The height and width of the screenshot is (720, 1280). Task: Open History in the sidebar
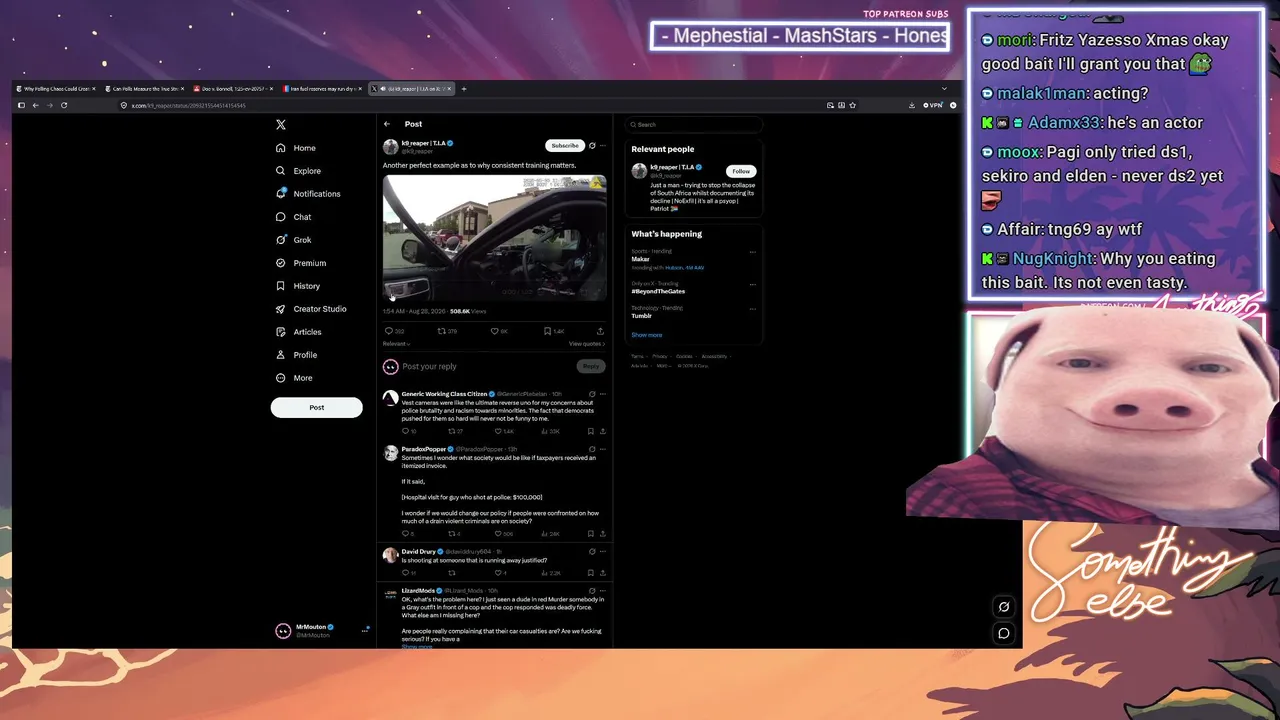(x=298, y=286)
